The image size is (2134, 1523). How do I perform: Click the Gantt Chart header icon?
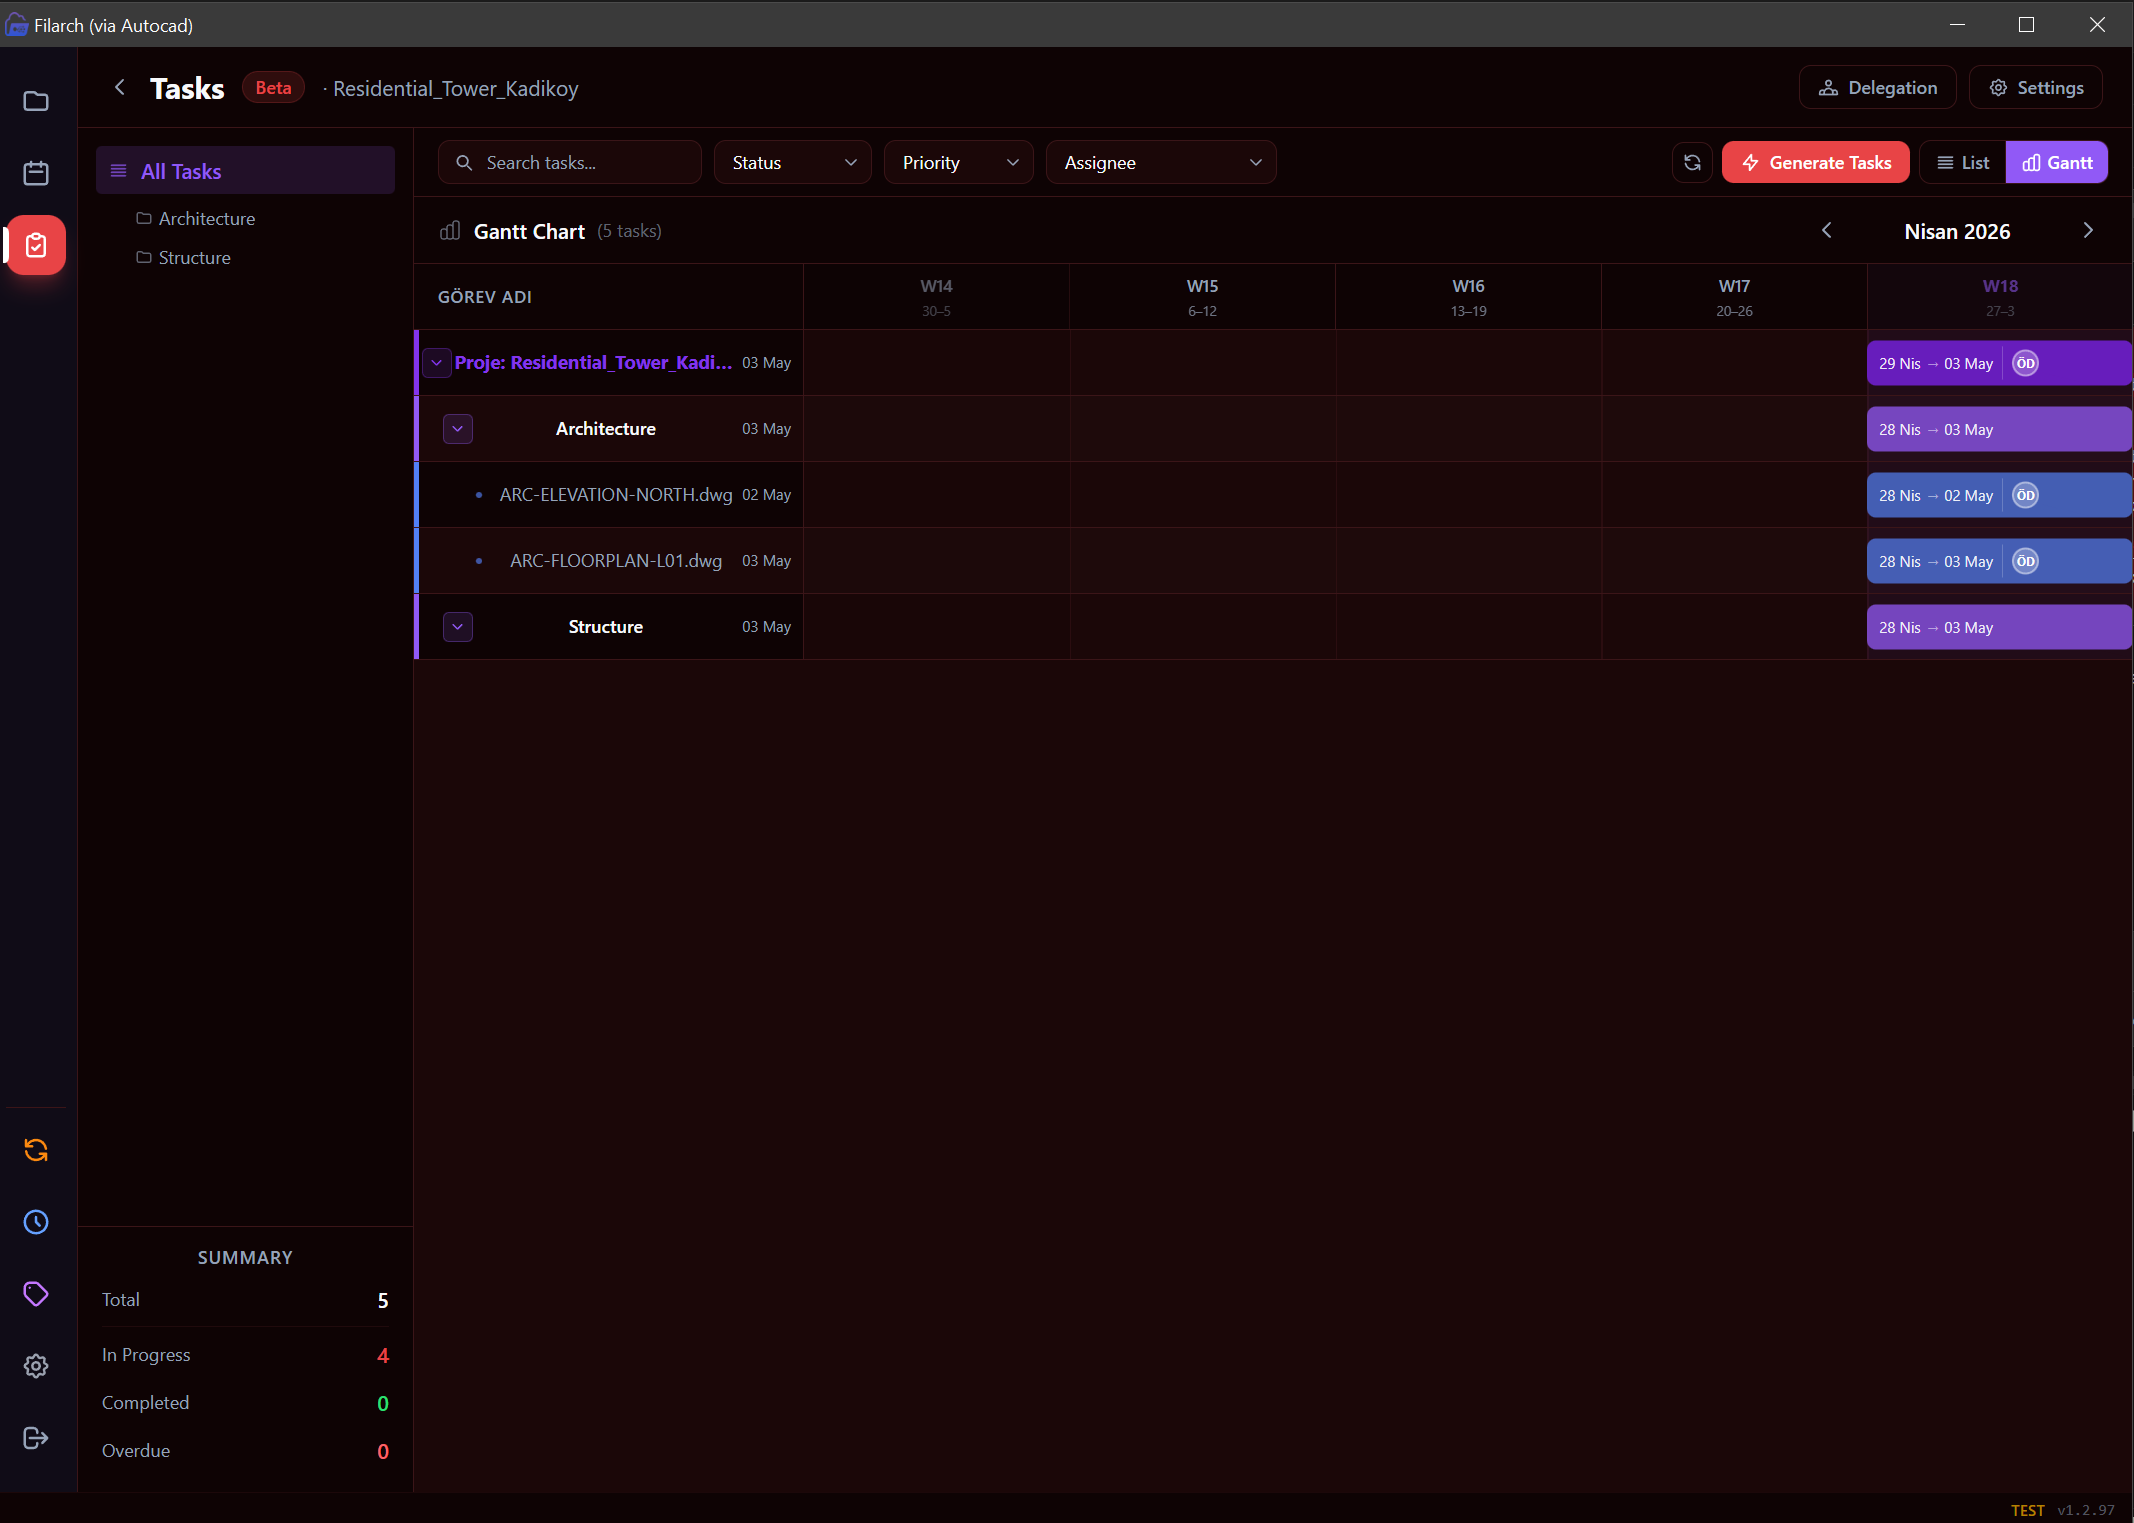(x=450, y=231)
